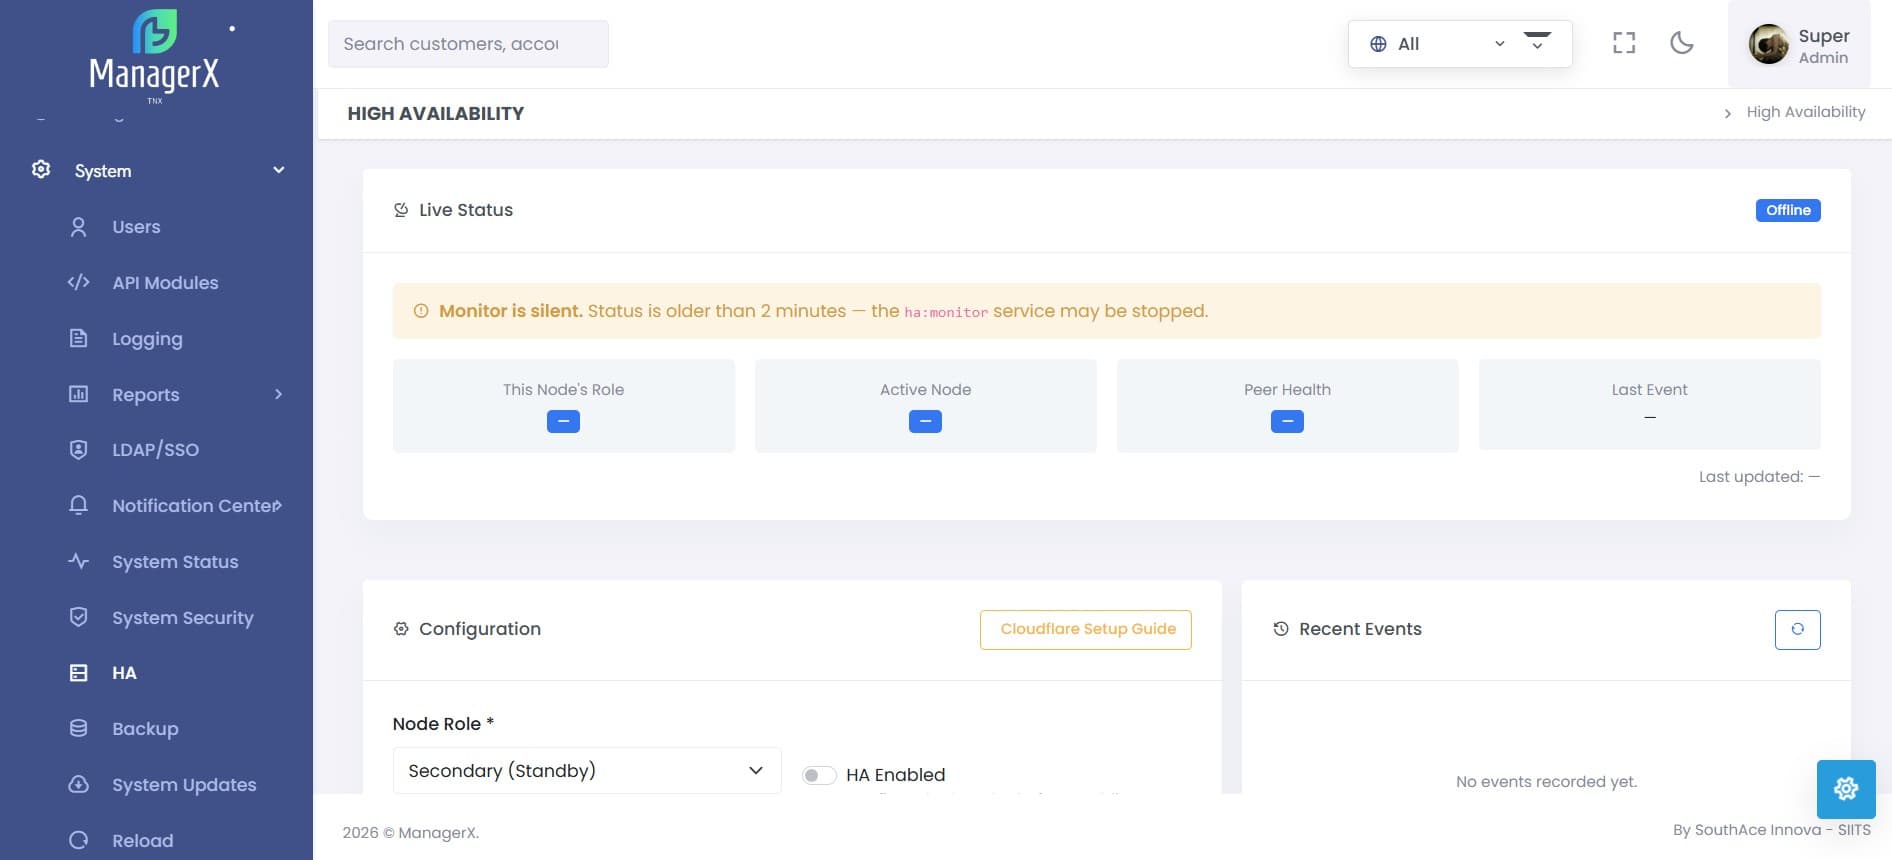Image resolution: width=1892 pixels, height=860 pixels.
Task: Refresh the Recent Events list
Action: click(1797, 629)
